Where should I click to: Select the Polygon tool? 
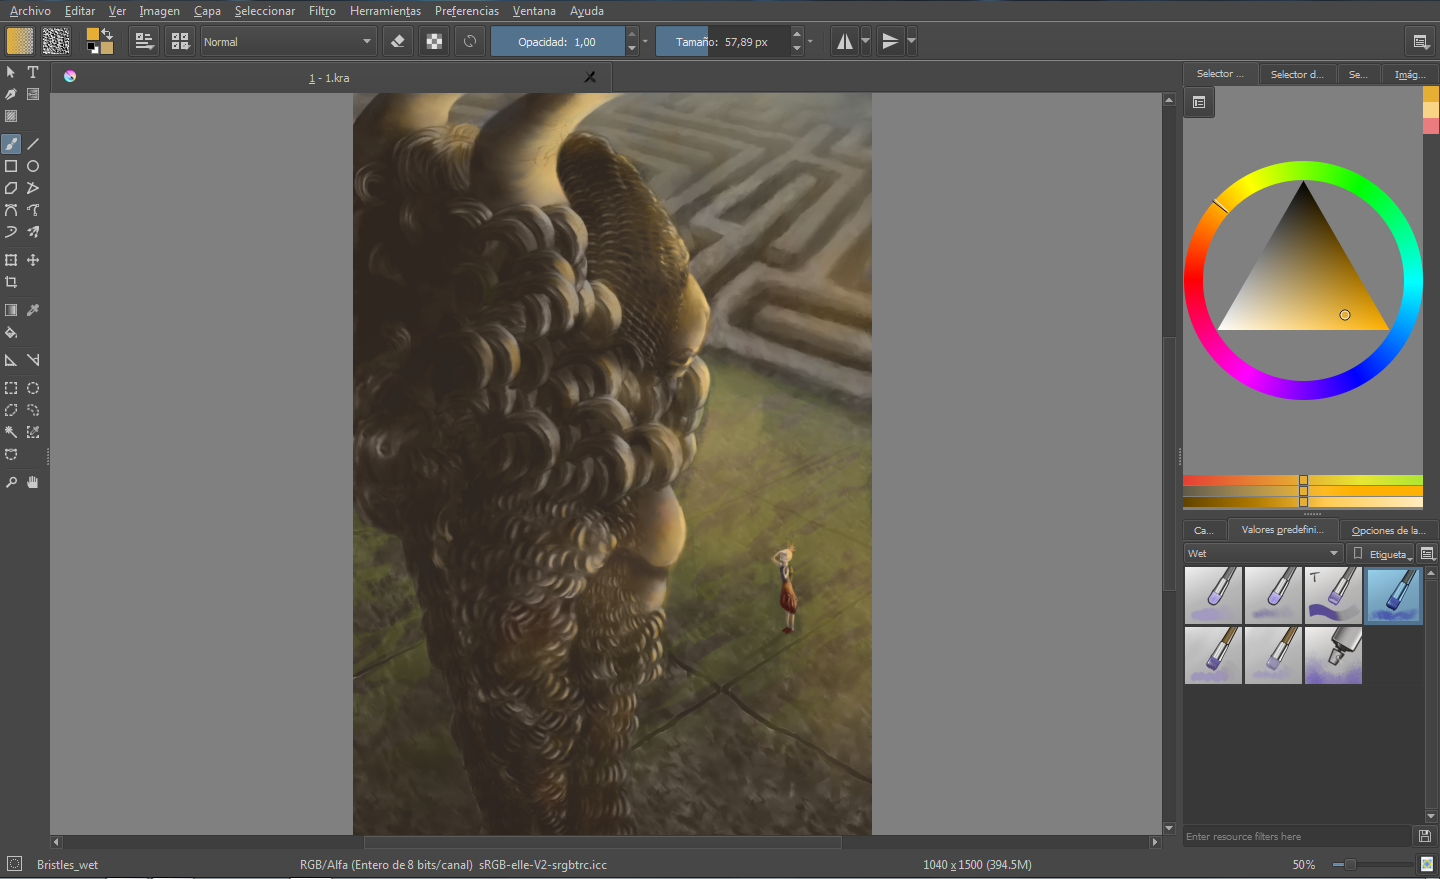coord(11,188)
